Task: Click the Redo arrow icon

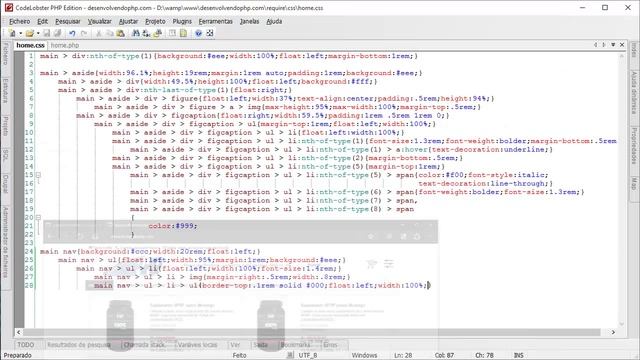Action: click(x=84, y=33)
